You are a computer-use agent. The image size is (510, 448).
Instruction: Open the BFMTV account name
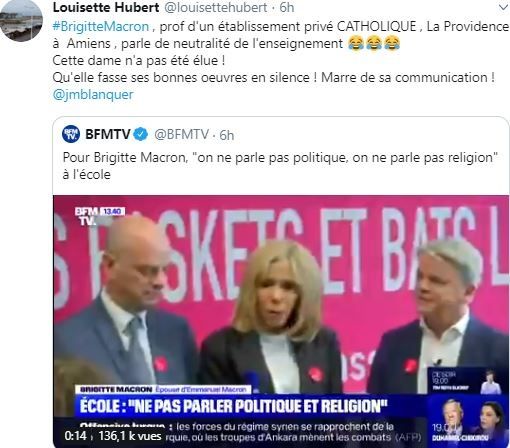coord(107,134)
